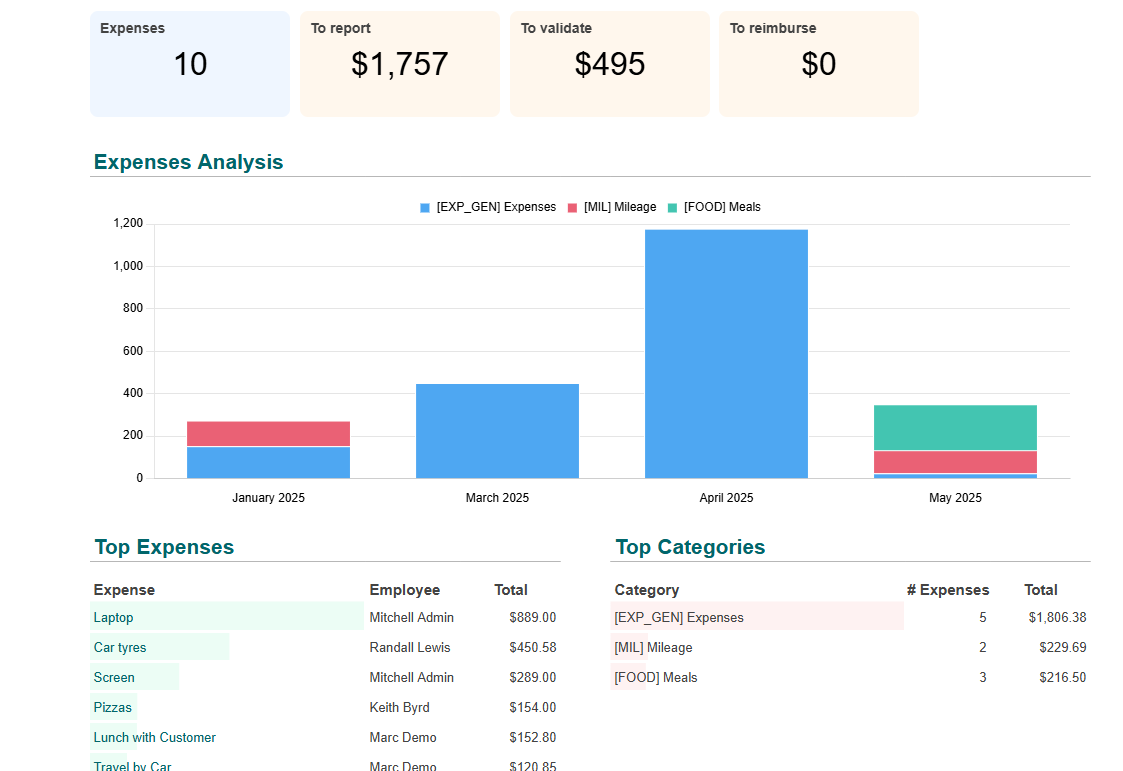
Task: Select the To validate $495 card
Action: (x=609, y=64)
